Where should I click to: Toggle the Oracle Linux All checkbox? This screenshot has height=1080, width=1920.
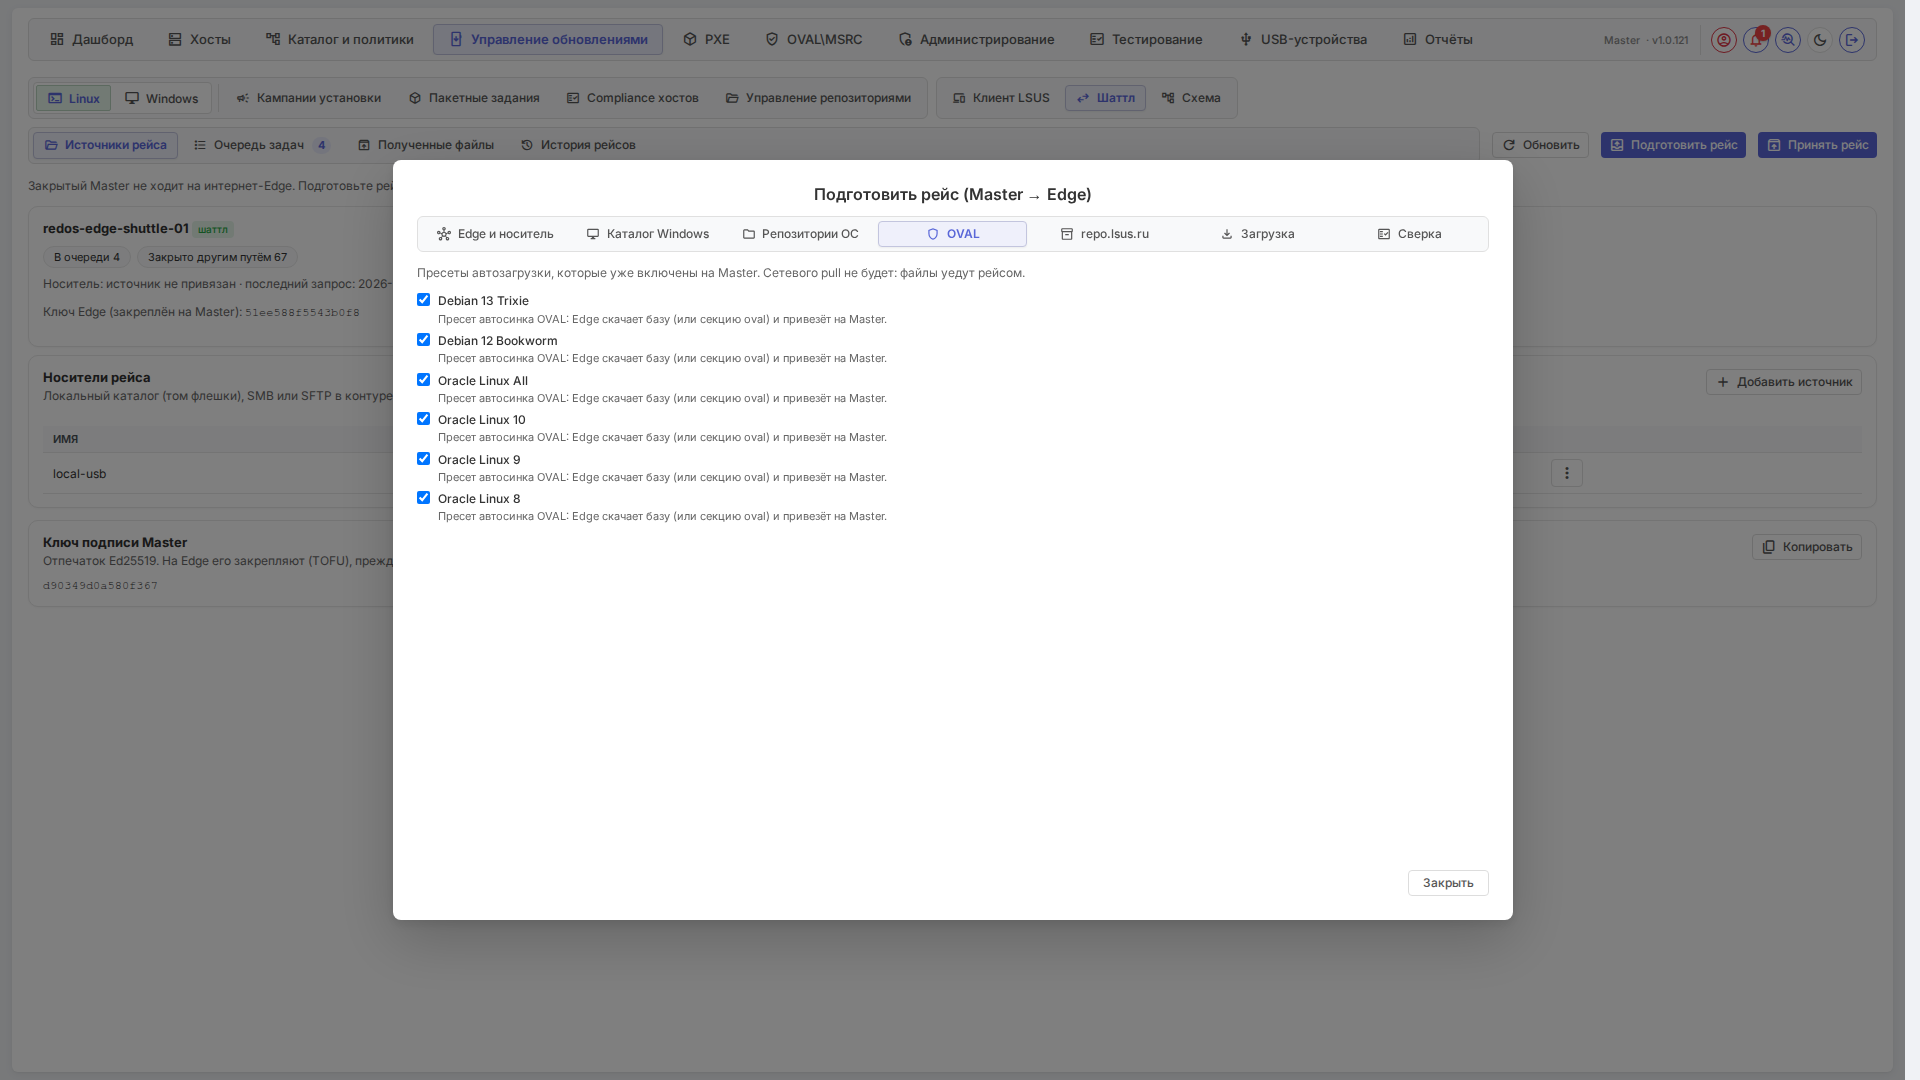pos(424,380)
